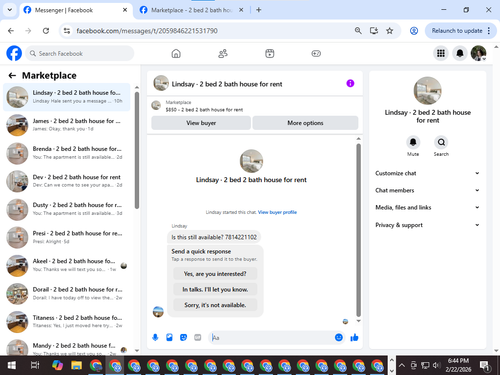
Task: Open the Facebook logo home link
Action: [x=14, y=53]
